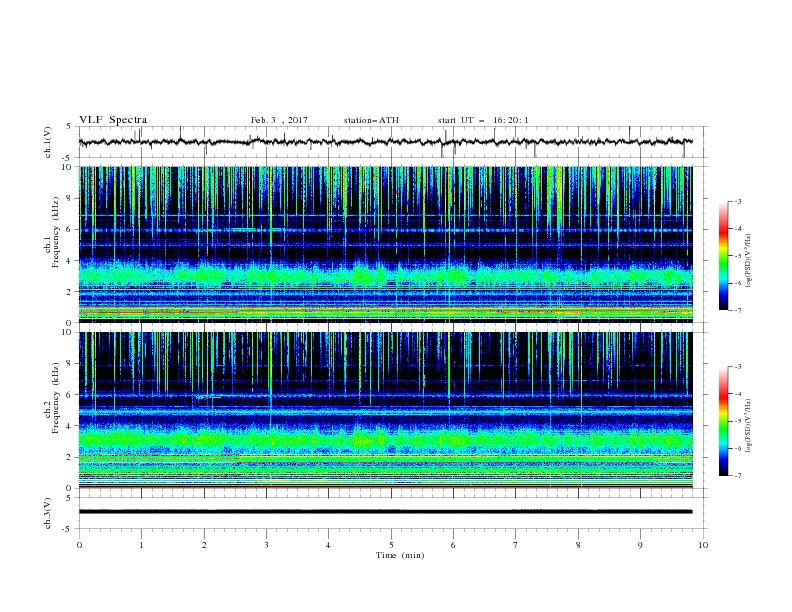Click the ch.2 color bar "log(PSD)(V²/Hz)" label

click(749, 425)
